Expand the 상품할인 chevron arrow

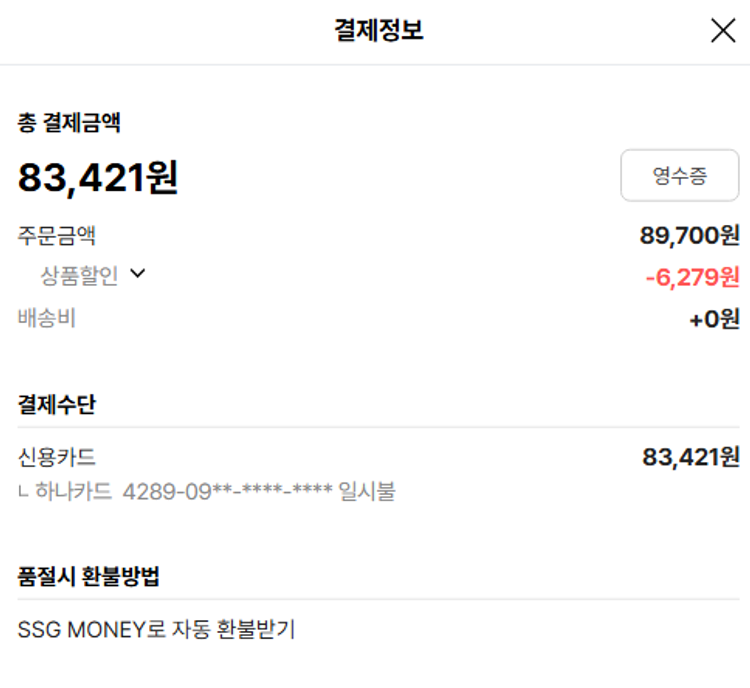click(138, 275)
